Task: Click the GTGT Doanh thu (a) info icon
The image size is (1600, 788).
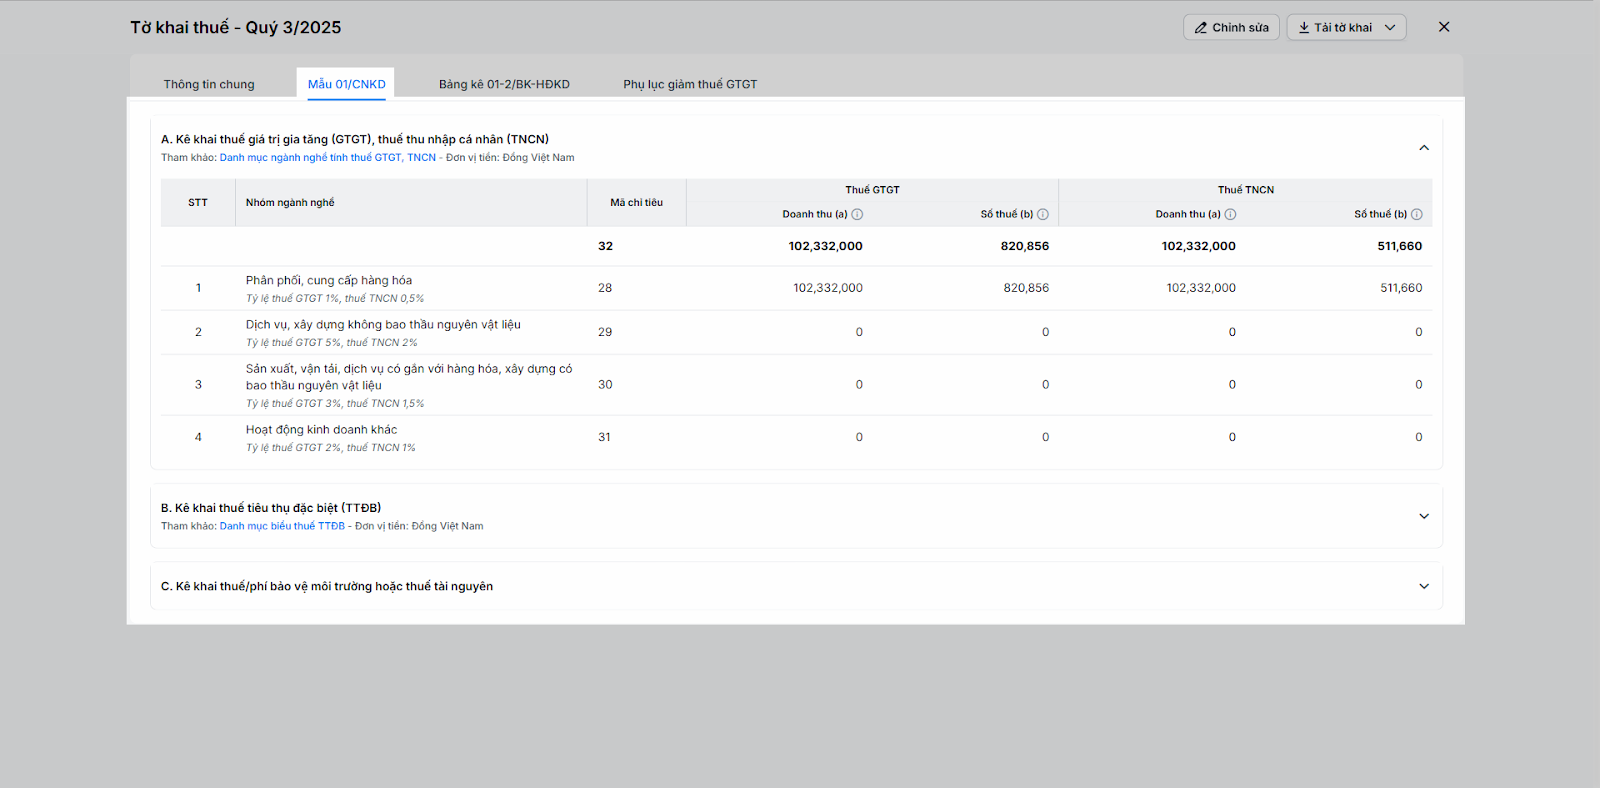Action: pos(857,214)
